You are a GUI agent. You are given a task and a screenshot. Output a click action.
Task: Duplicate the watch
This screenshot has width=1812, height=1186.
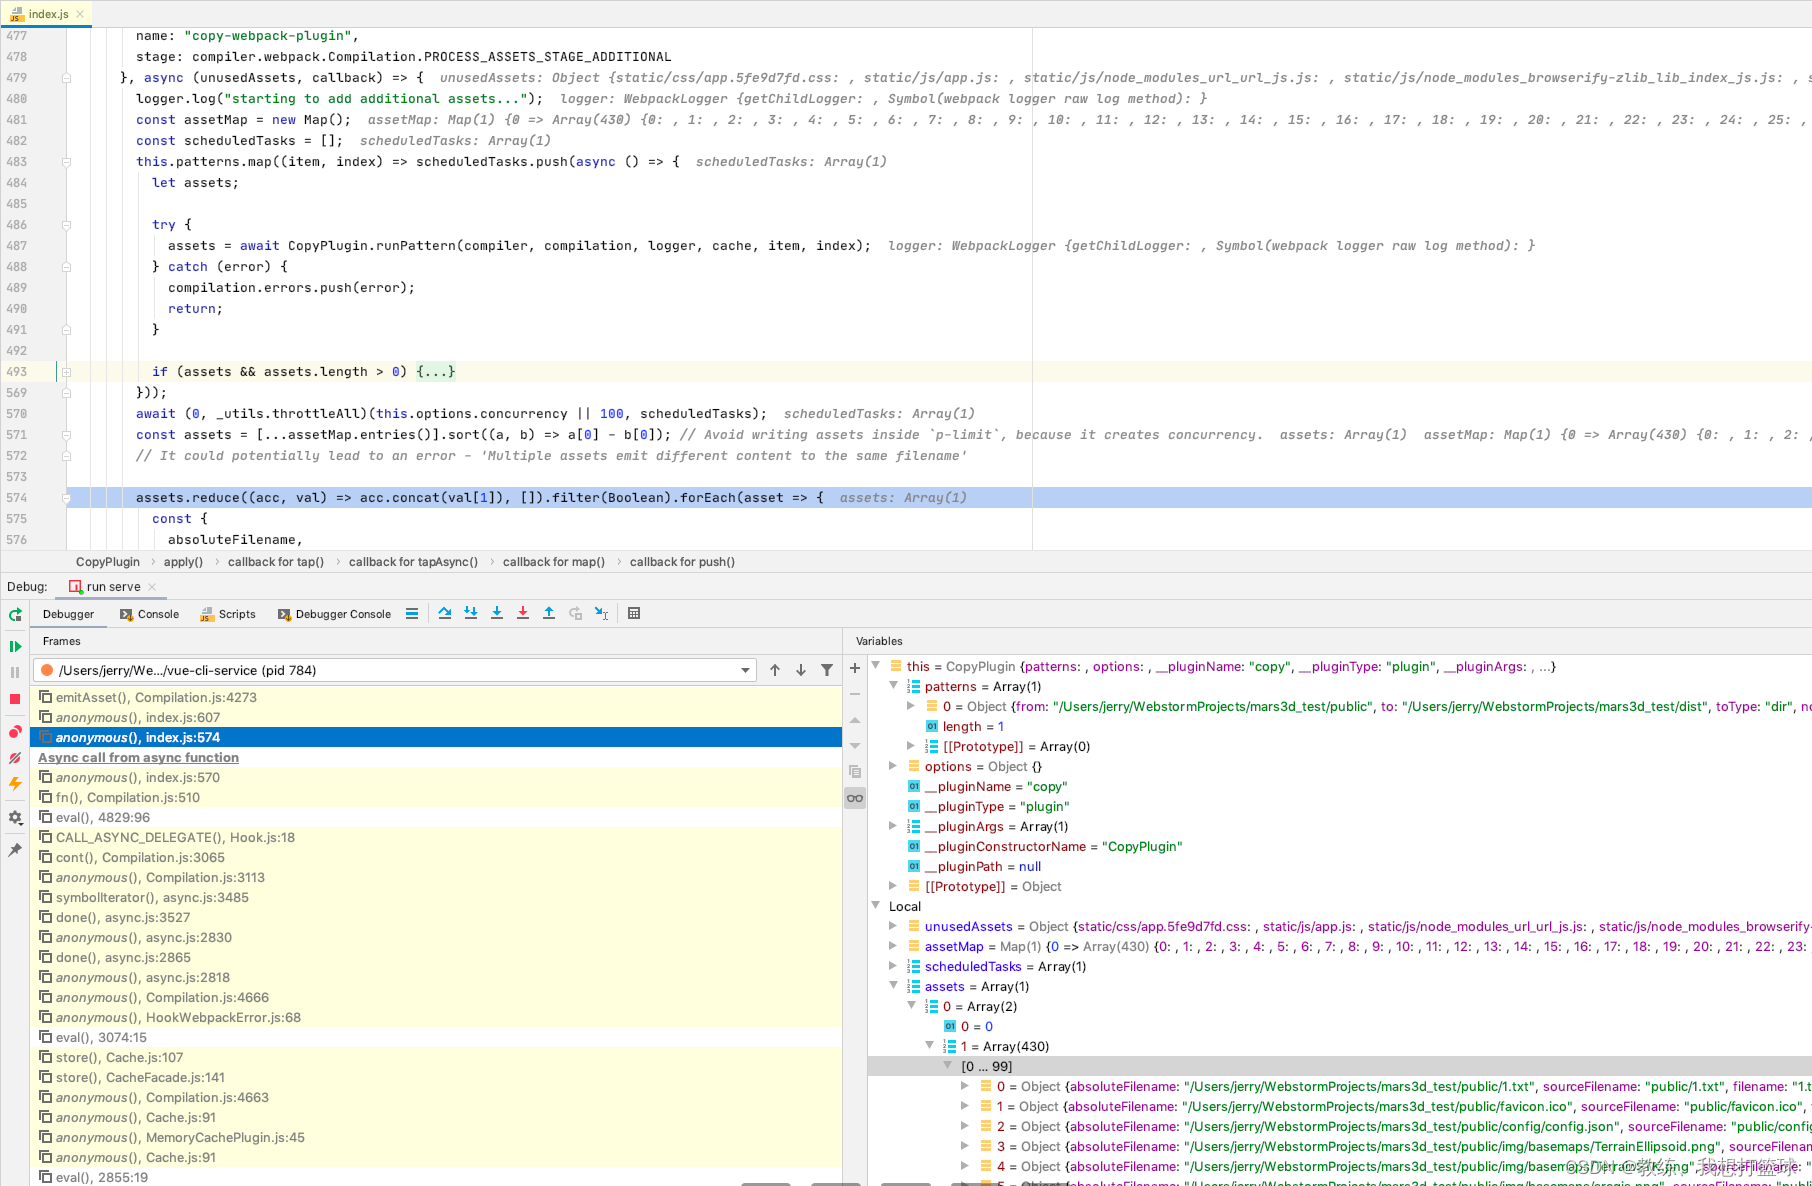855,772
